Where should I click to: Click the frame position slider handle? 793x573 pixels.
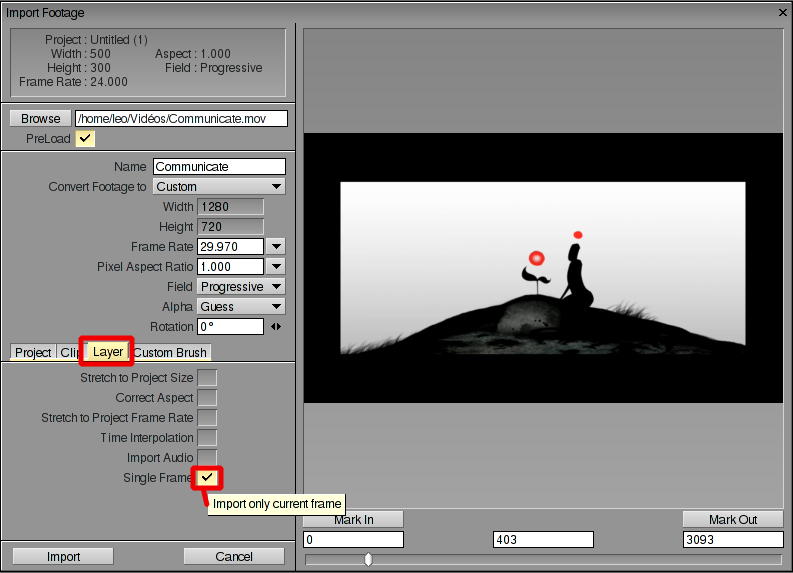(x=368, y=559)
